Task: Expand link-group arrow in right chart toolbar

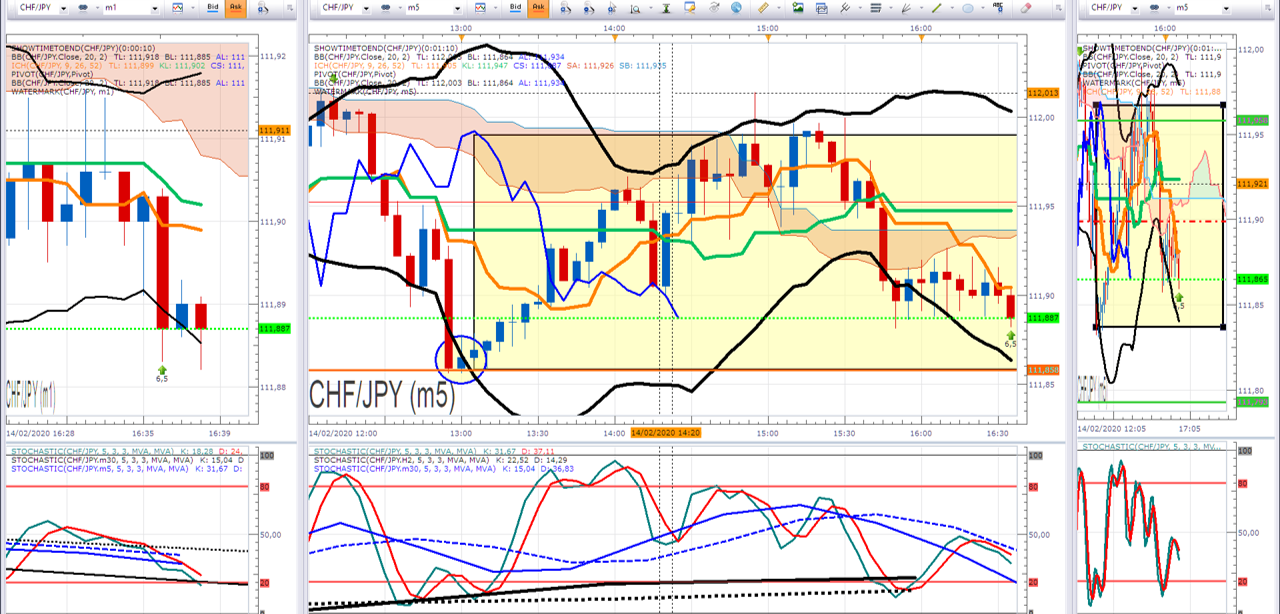Action: 1168,7
